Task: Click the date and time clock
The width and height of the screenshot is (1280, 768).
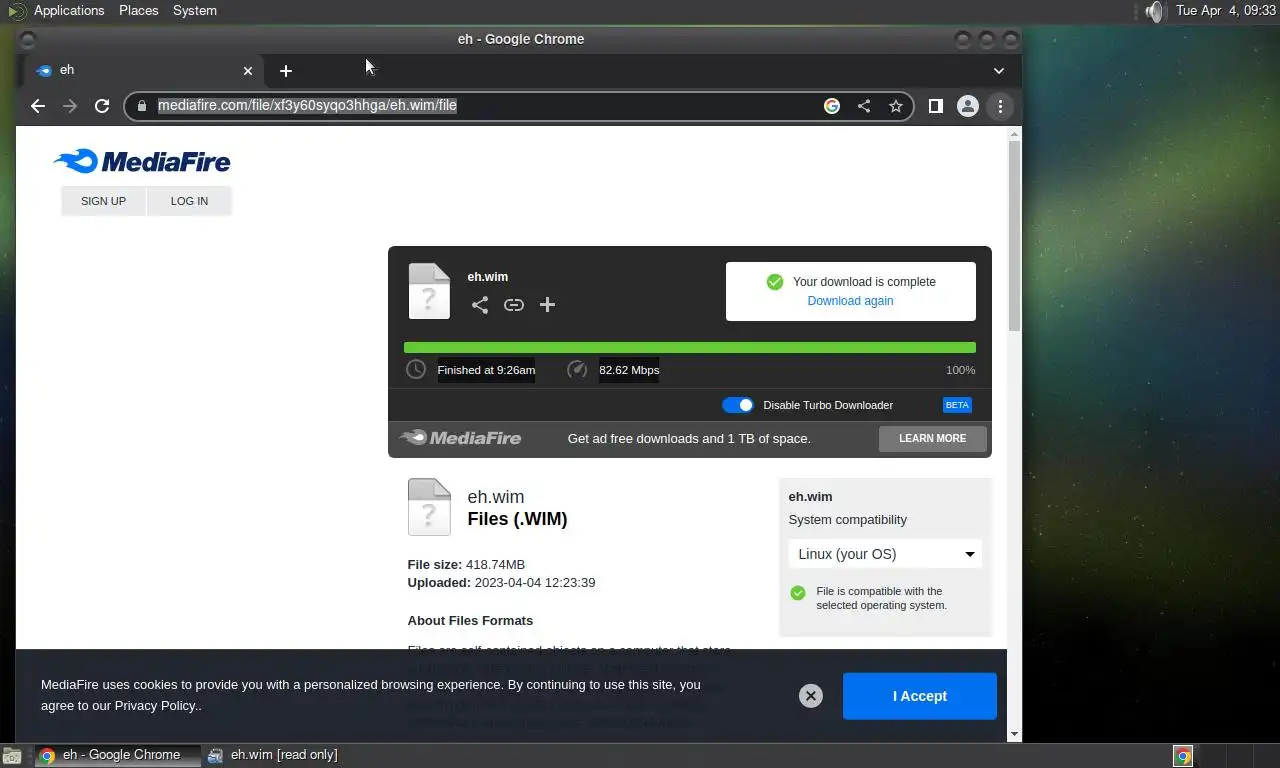Action: tap(1226, 10)
